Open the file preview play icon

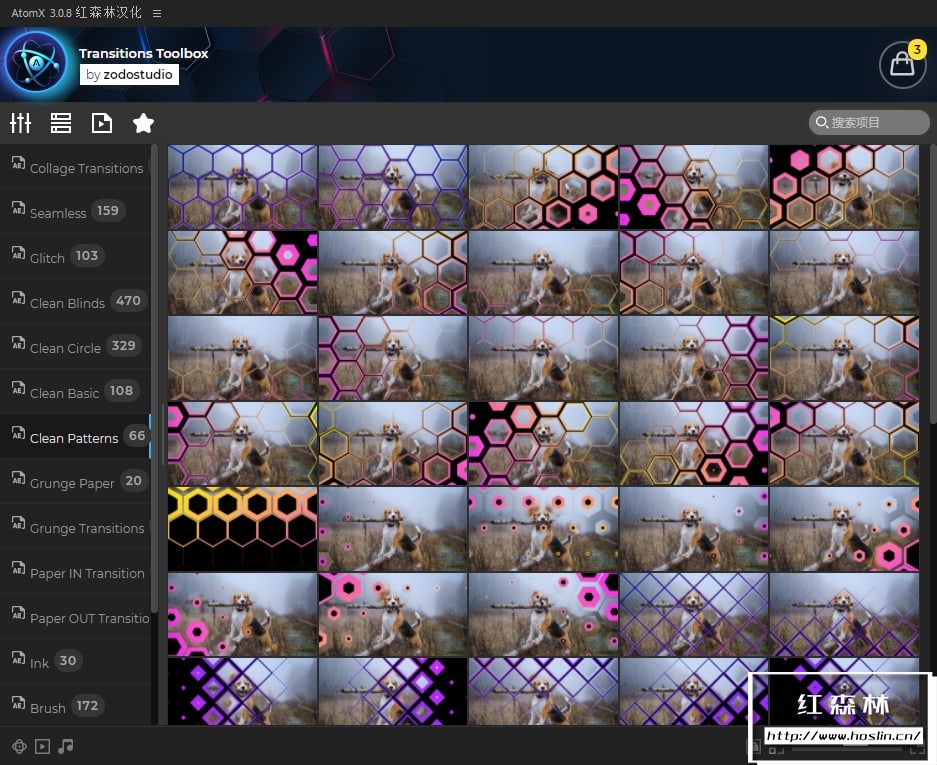[x=102, y=123]
